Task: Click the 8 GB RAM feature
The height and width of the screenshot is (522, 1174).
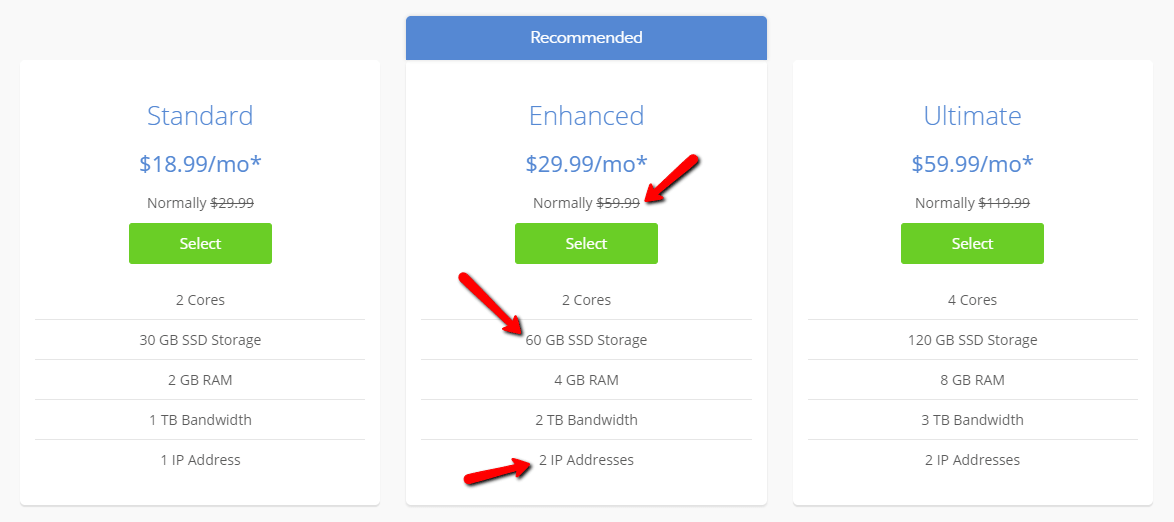Action: [972, 380]
